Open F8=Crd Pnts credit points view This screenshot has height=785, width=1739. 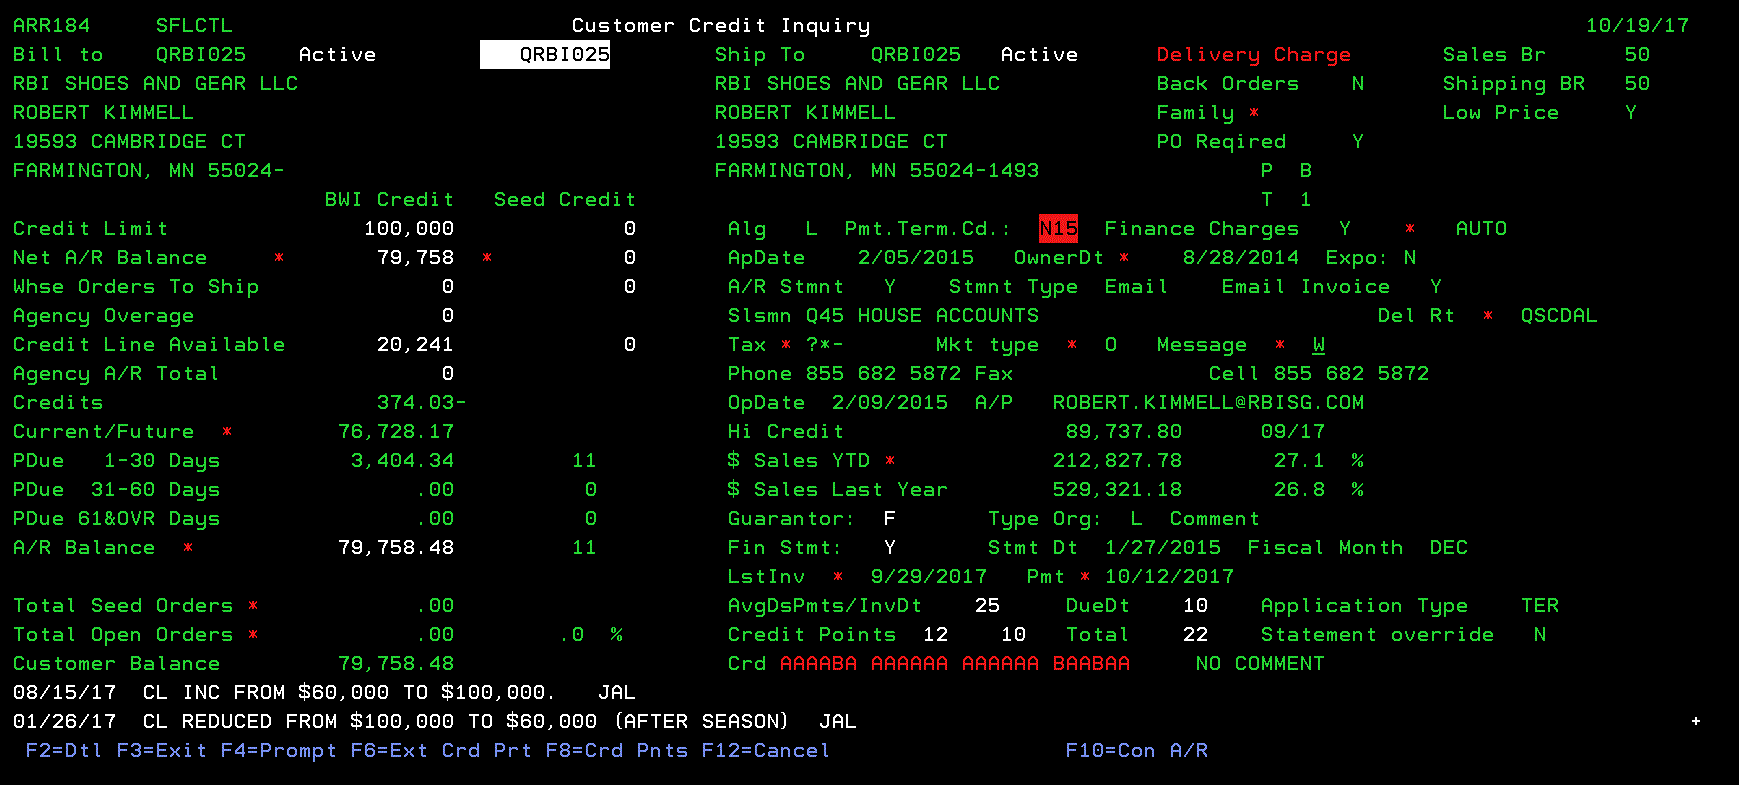click(616, 750)
